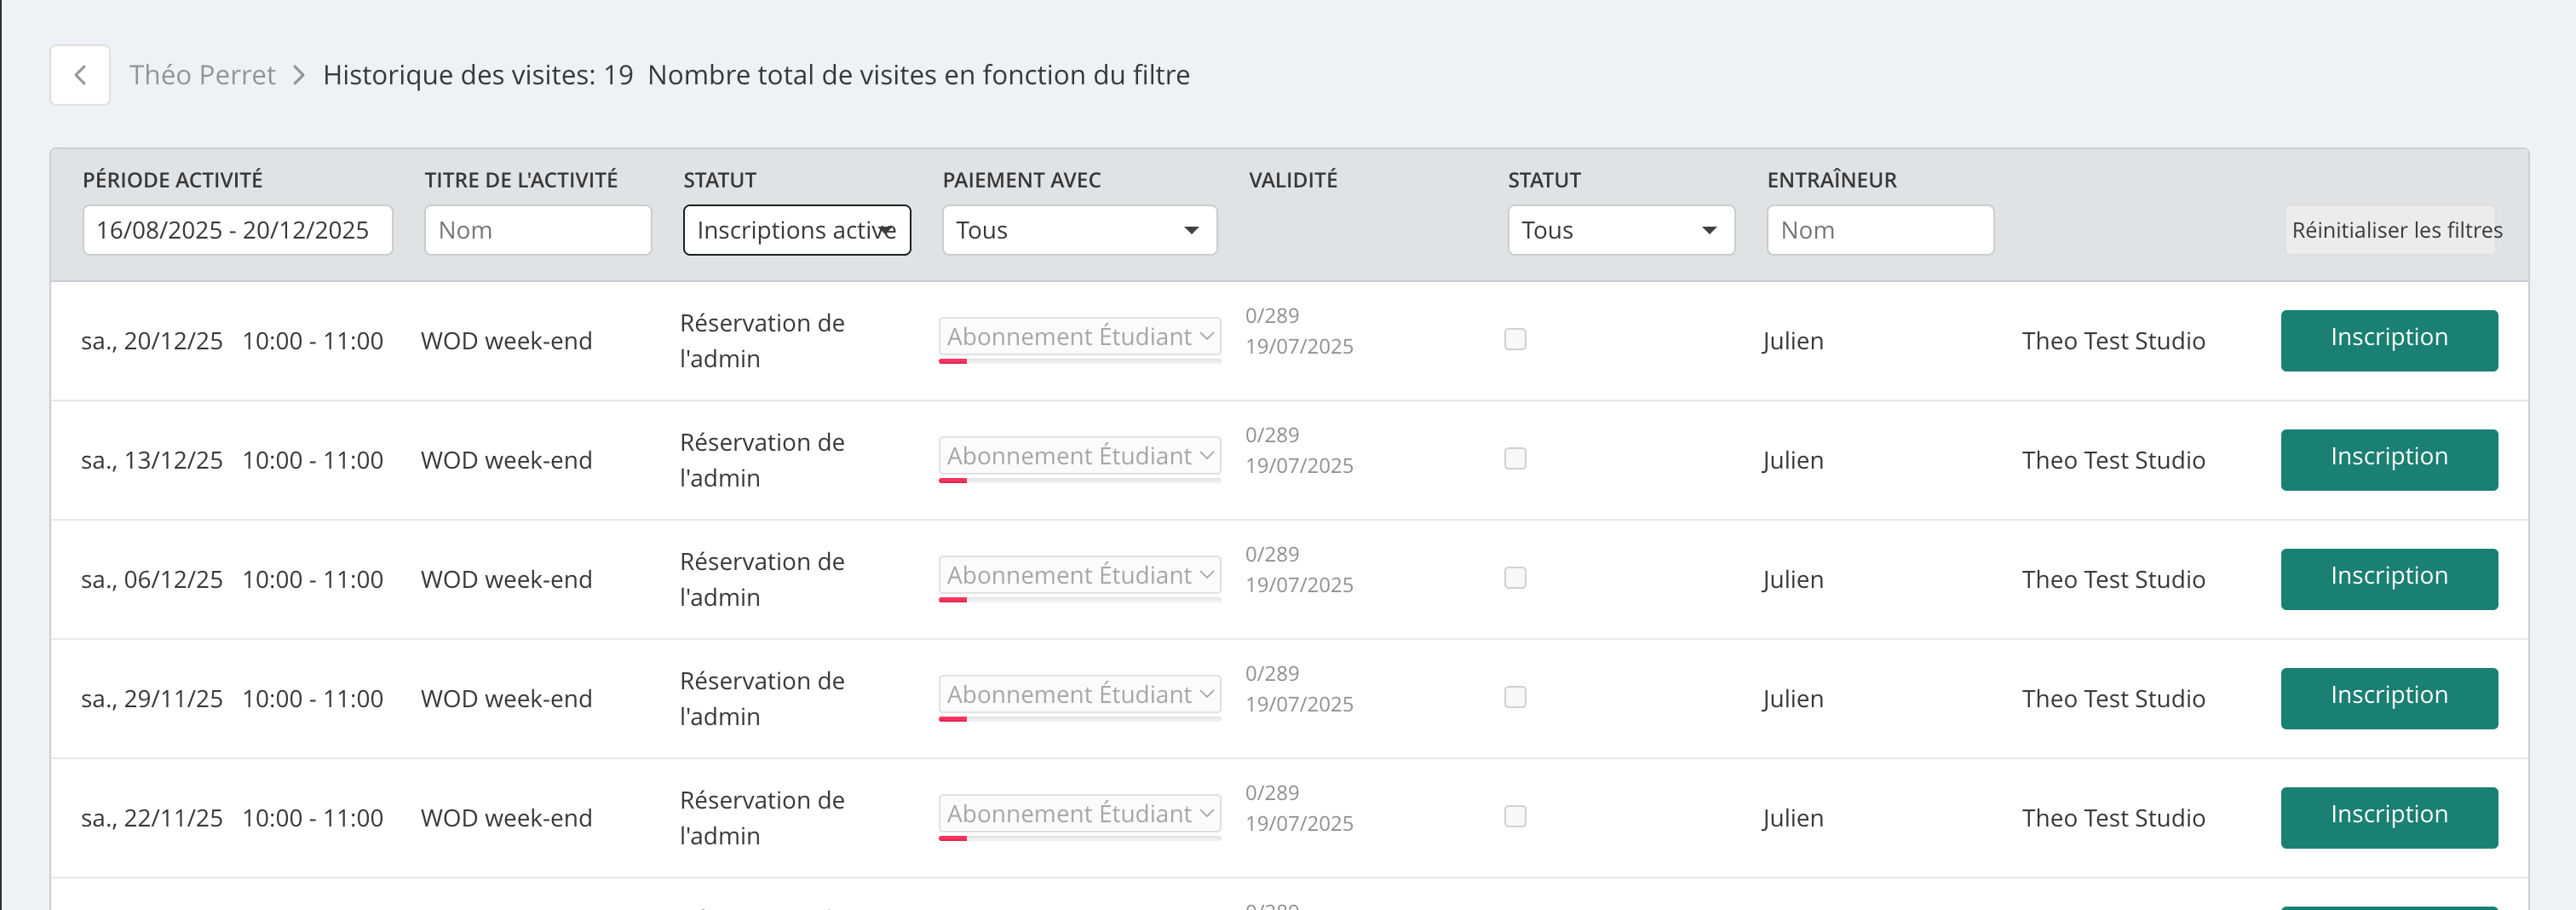Open Abonnement Étudiant dropdown in 13/12/25 row
2576x910 pixels.
coord(1080,455)
